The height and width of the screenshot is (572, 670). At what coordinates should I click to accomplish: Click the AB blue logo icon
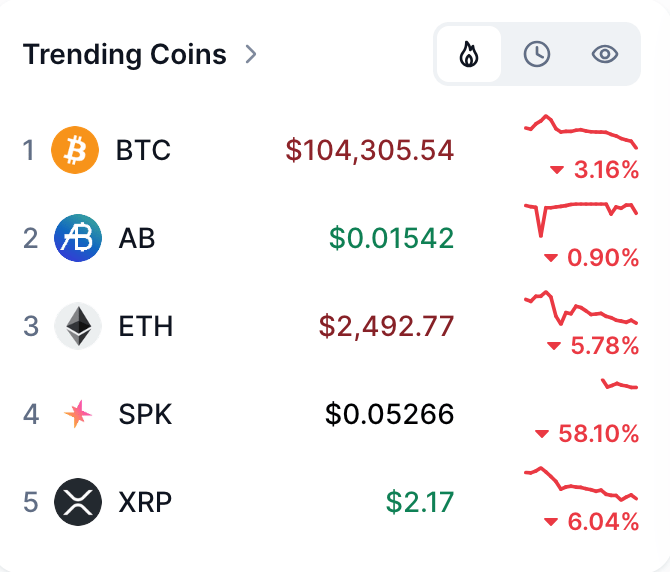coord(78,238)
